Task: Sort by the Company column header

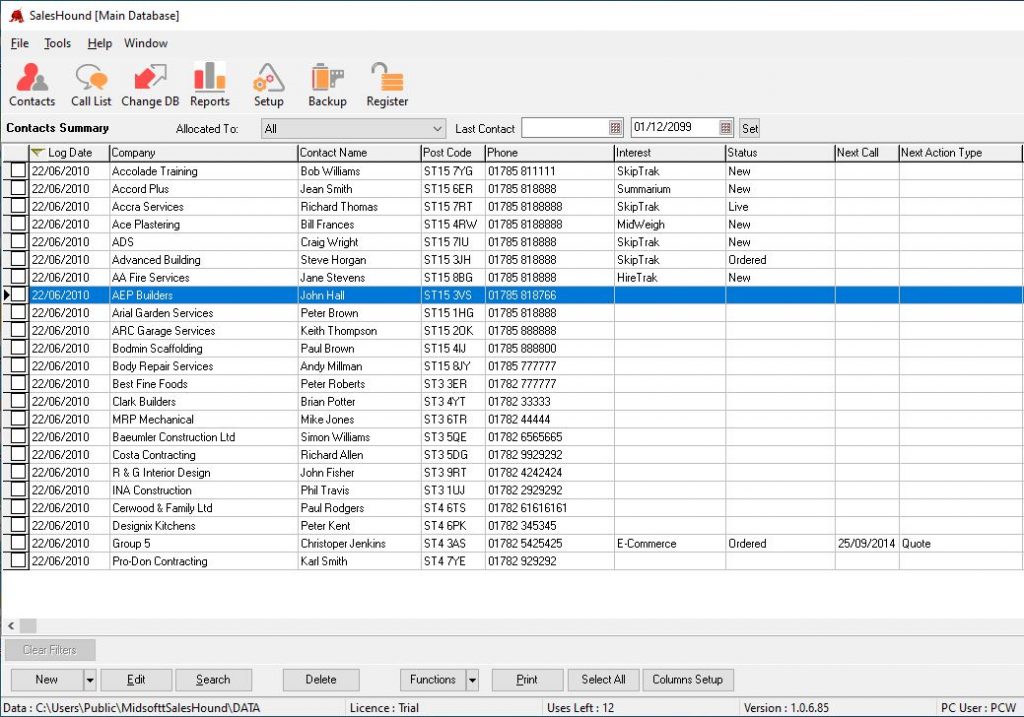Action: click(x=203, y=153)
